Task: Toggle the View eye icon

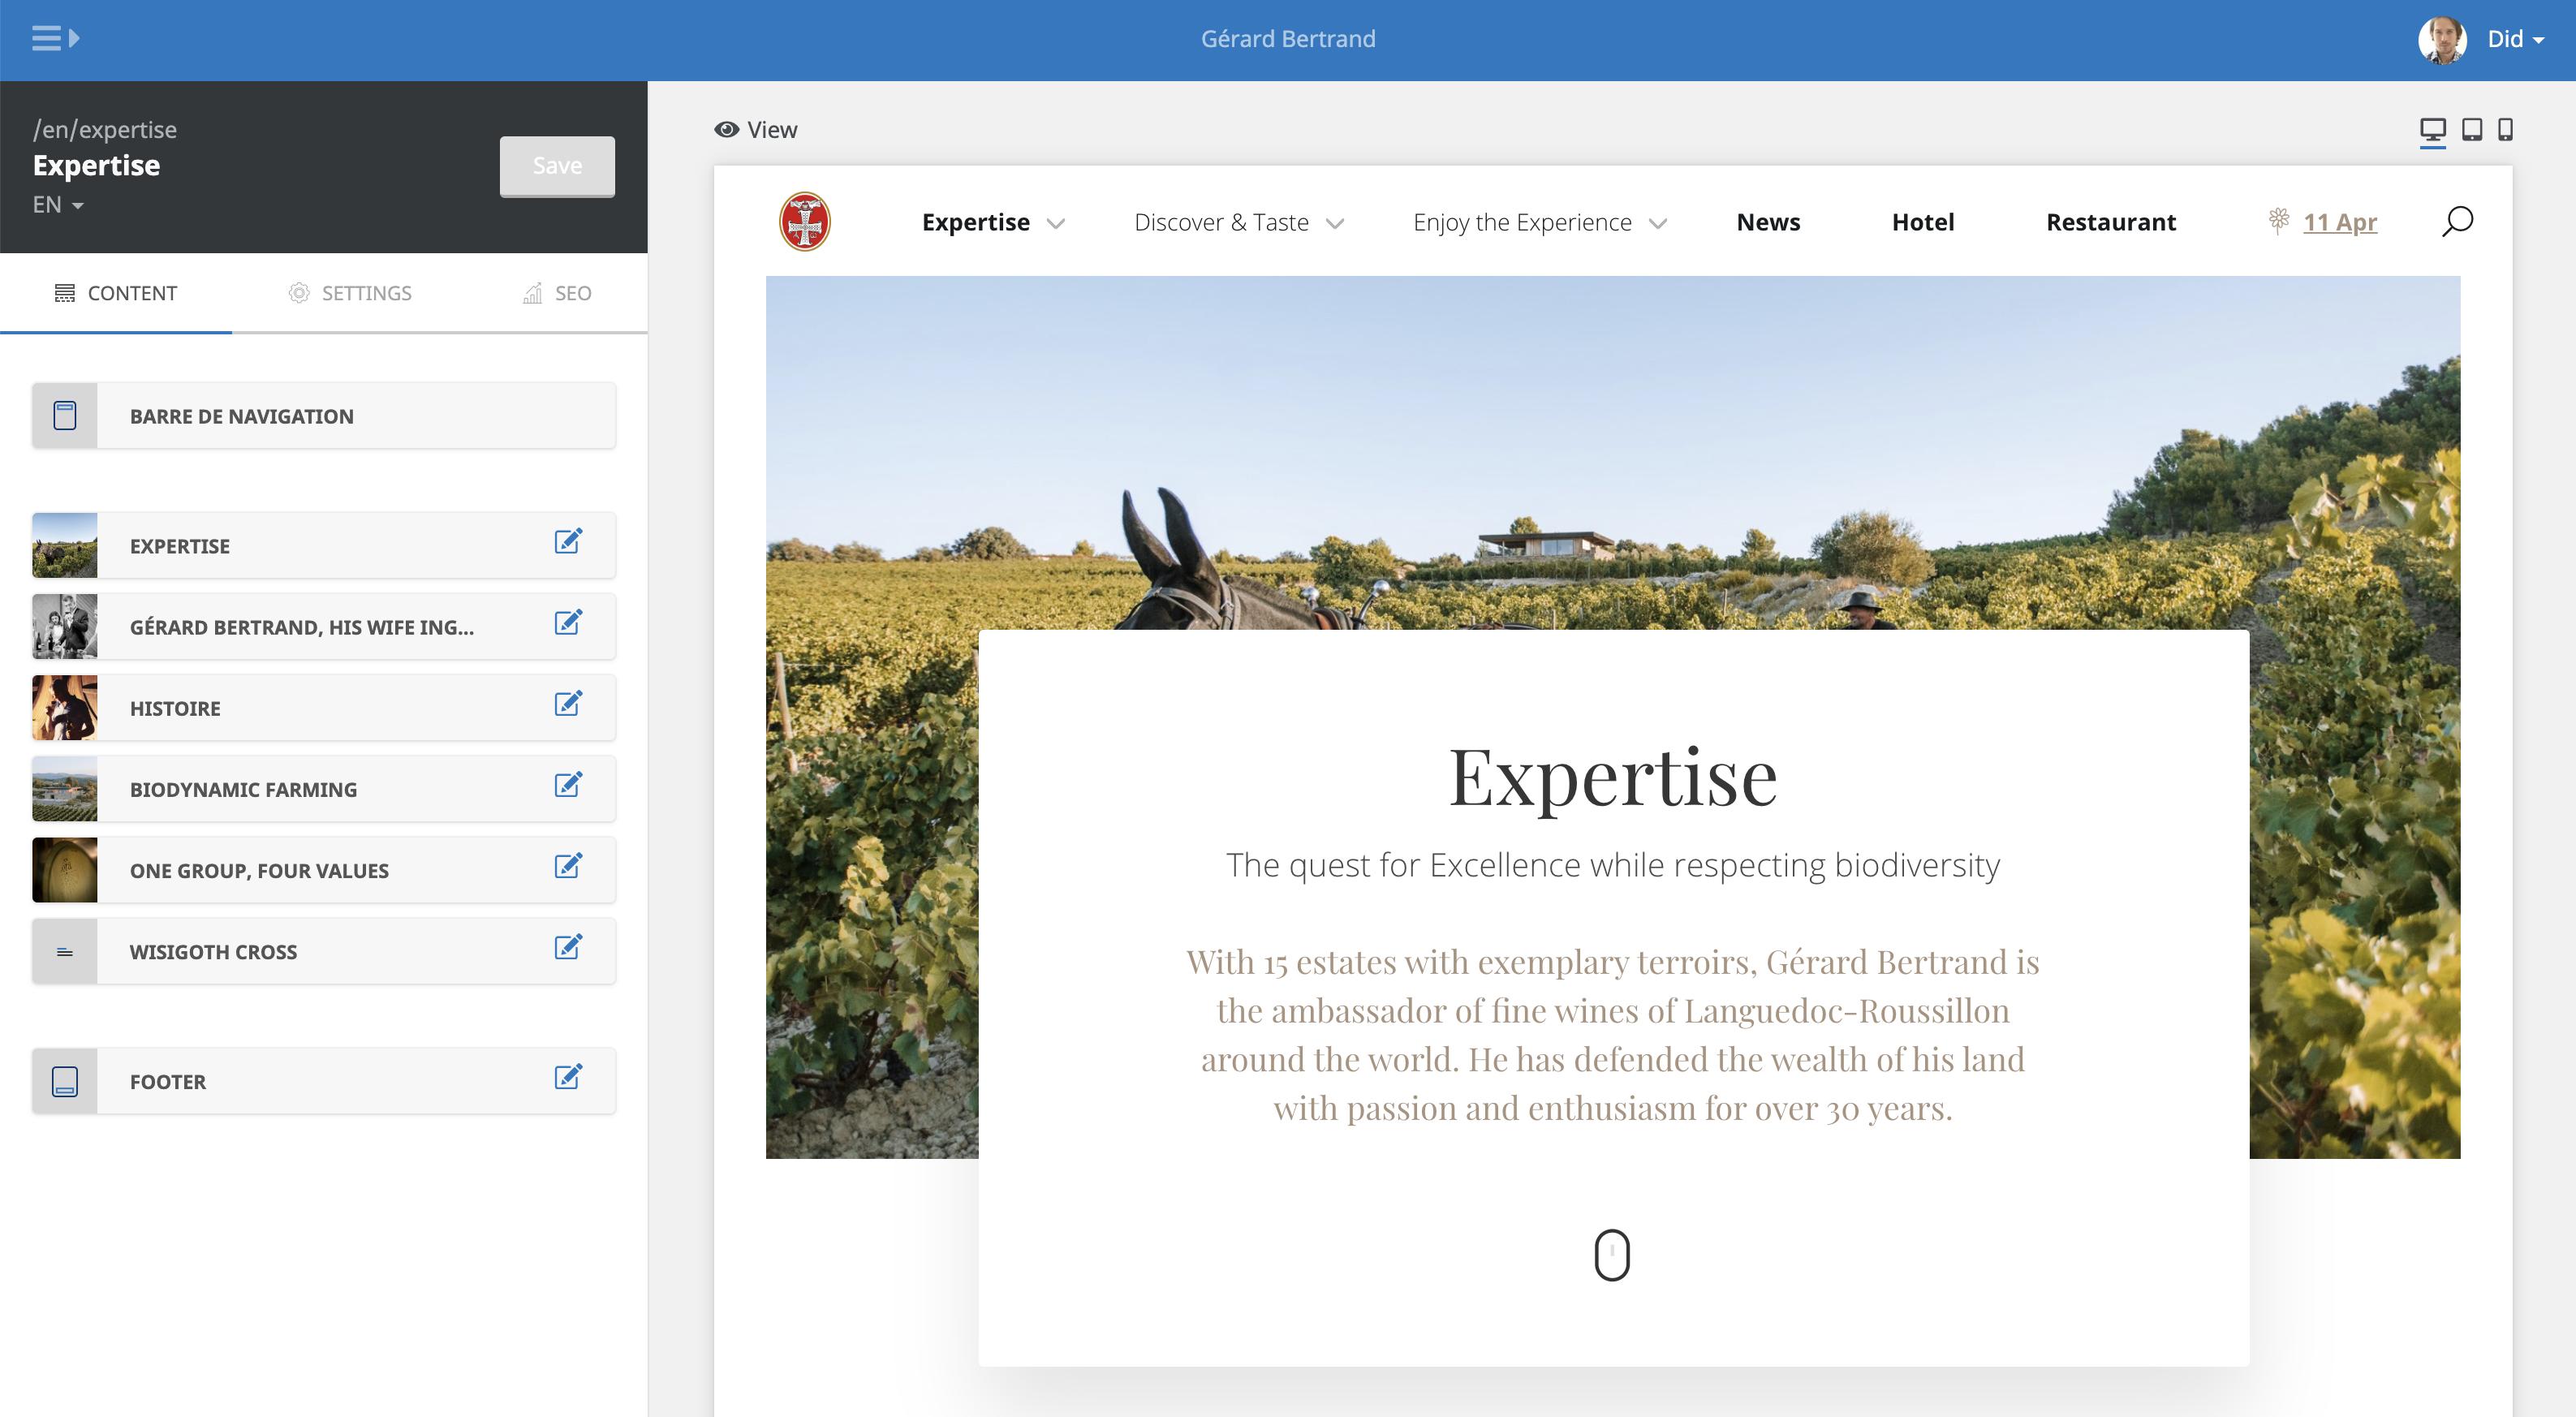Action: 727,130
